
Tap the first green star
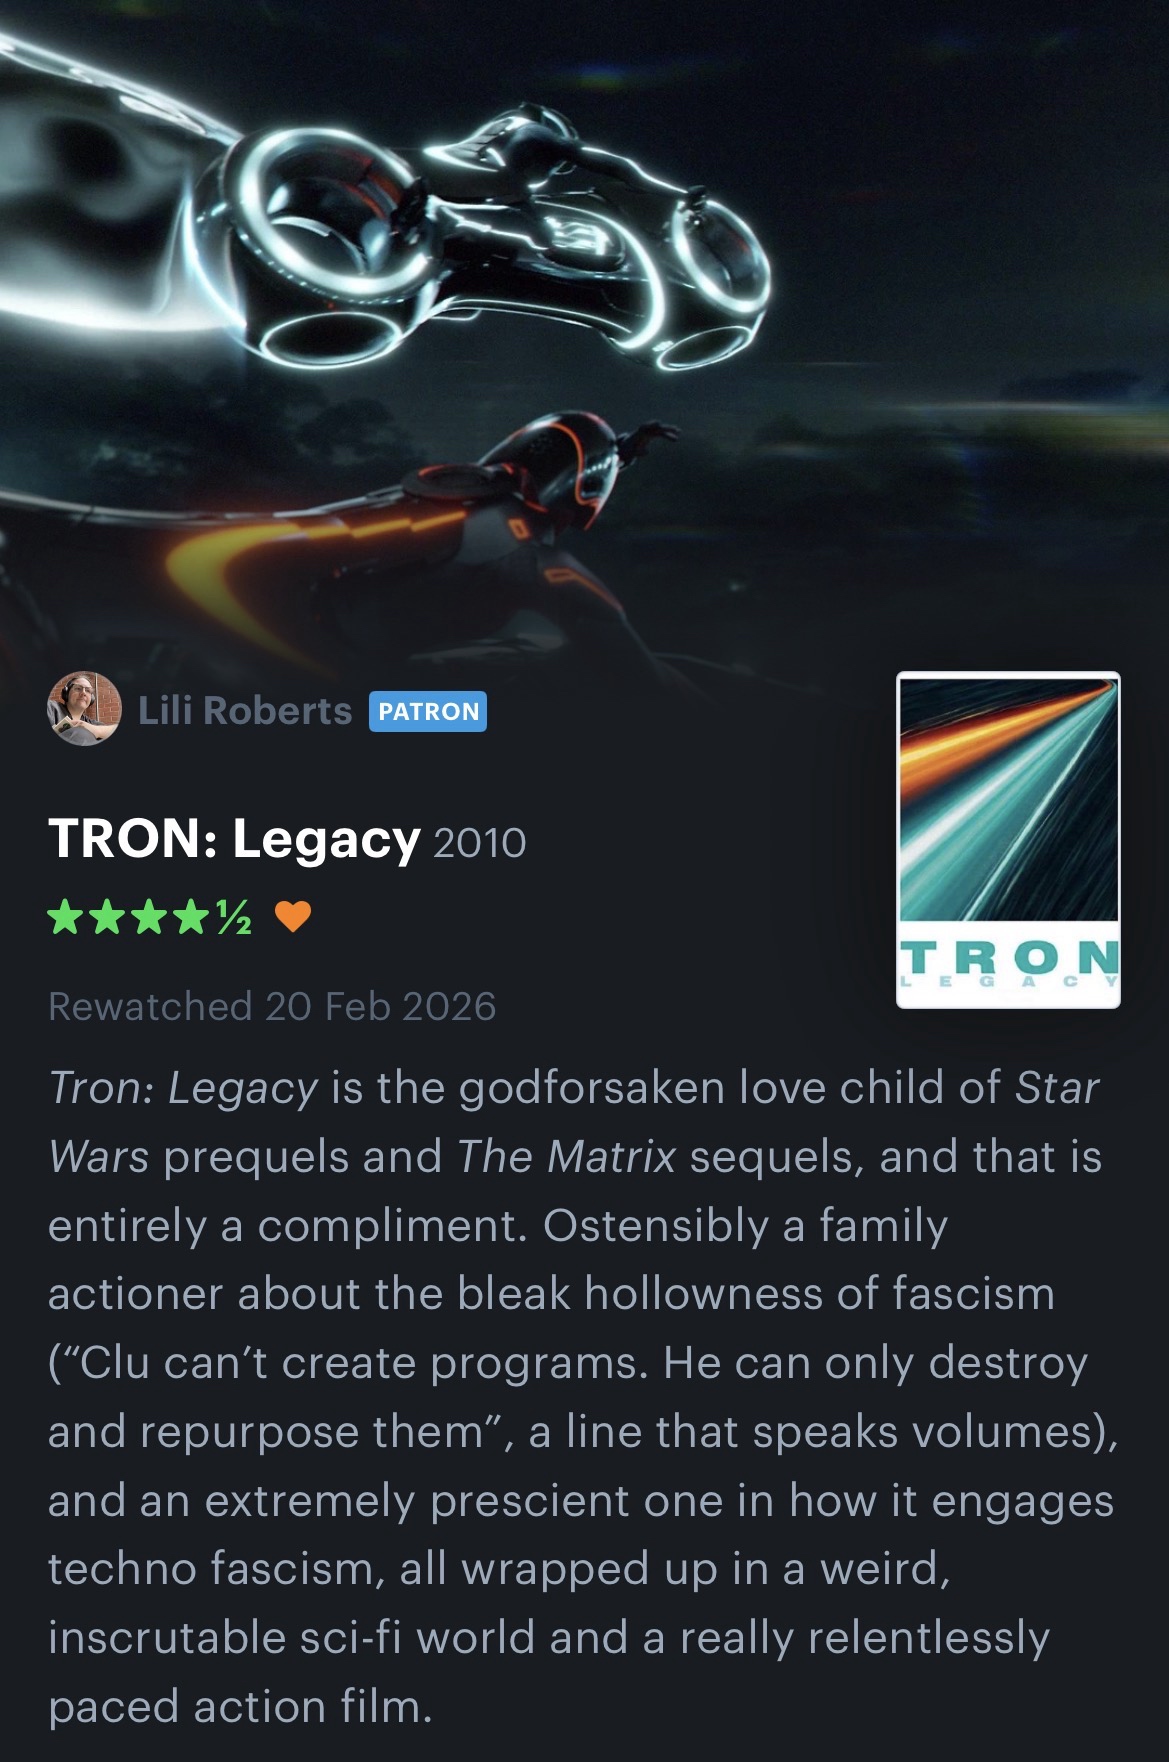66,916
